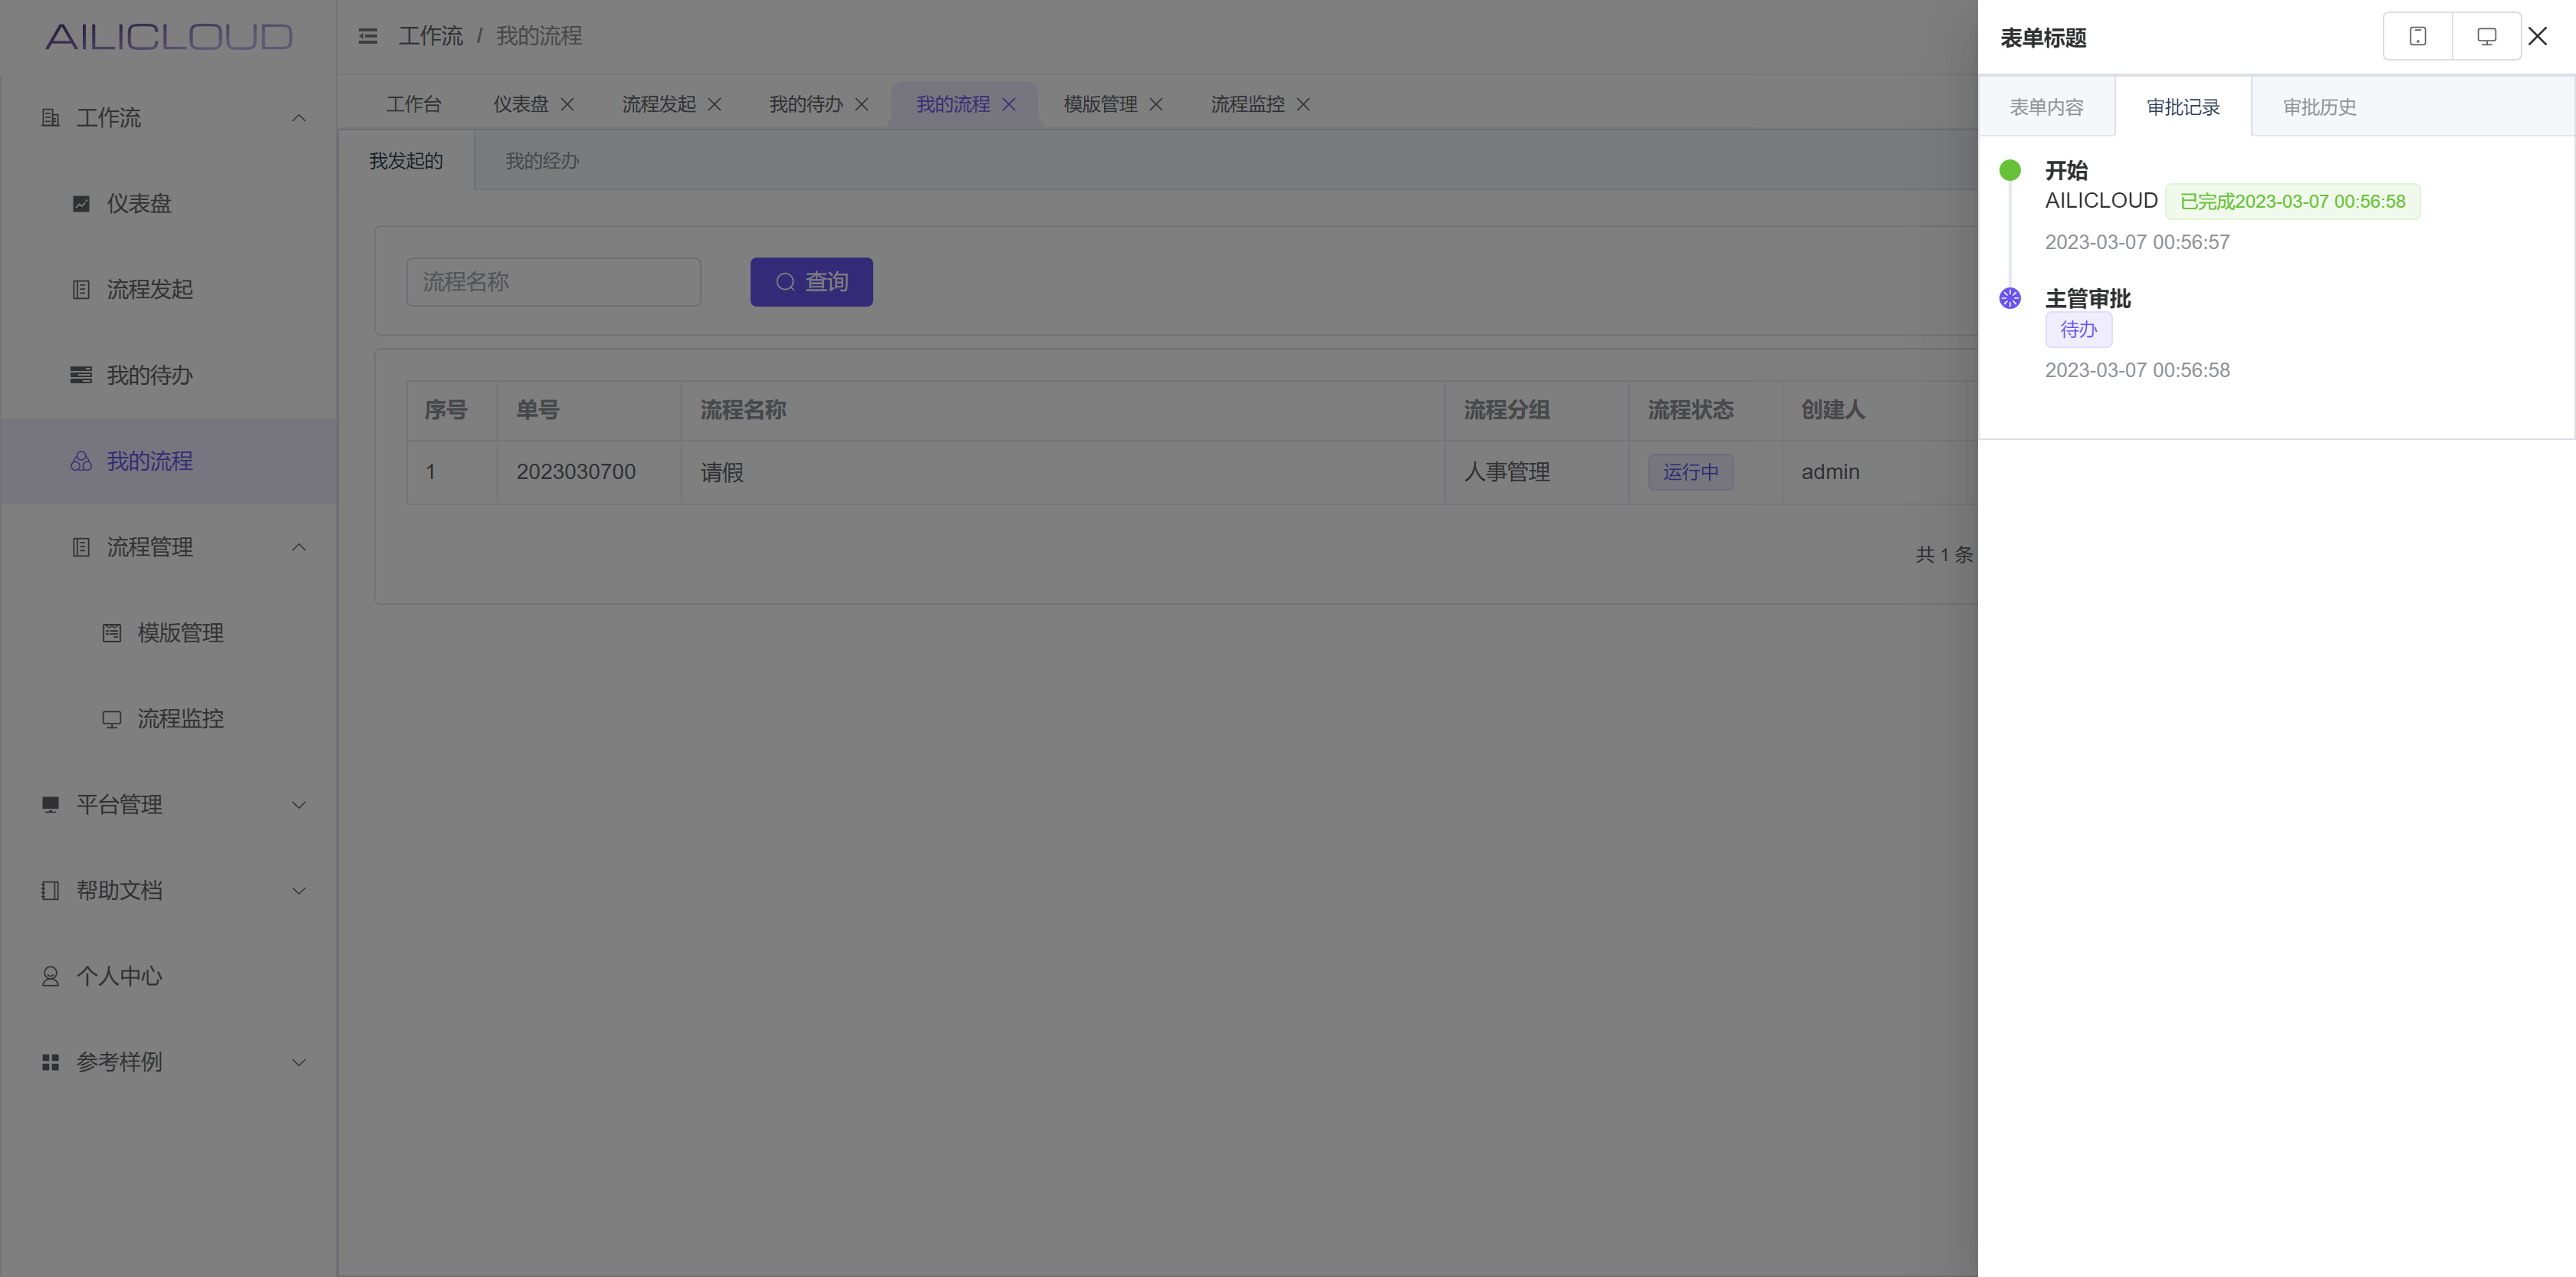Click the 帮助文档 book icon

point(50,891)
